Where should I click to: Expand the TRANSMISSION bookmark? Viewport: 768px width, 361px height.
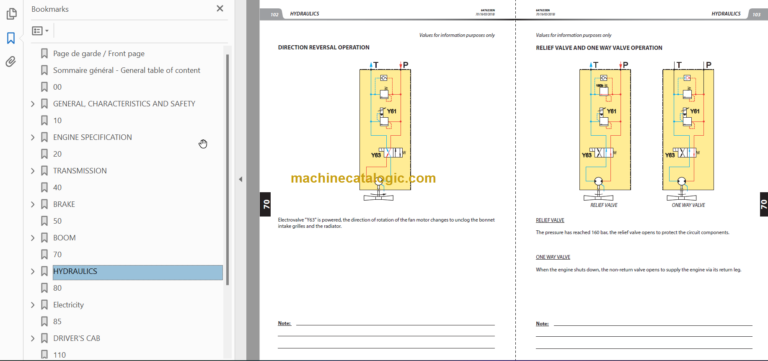(33, 171)
